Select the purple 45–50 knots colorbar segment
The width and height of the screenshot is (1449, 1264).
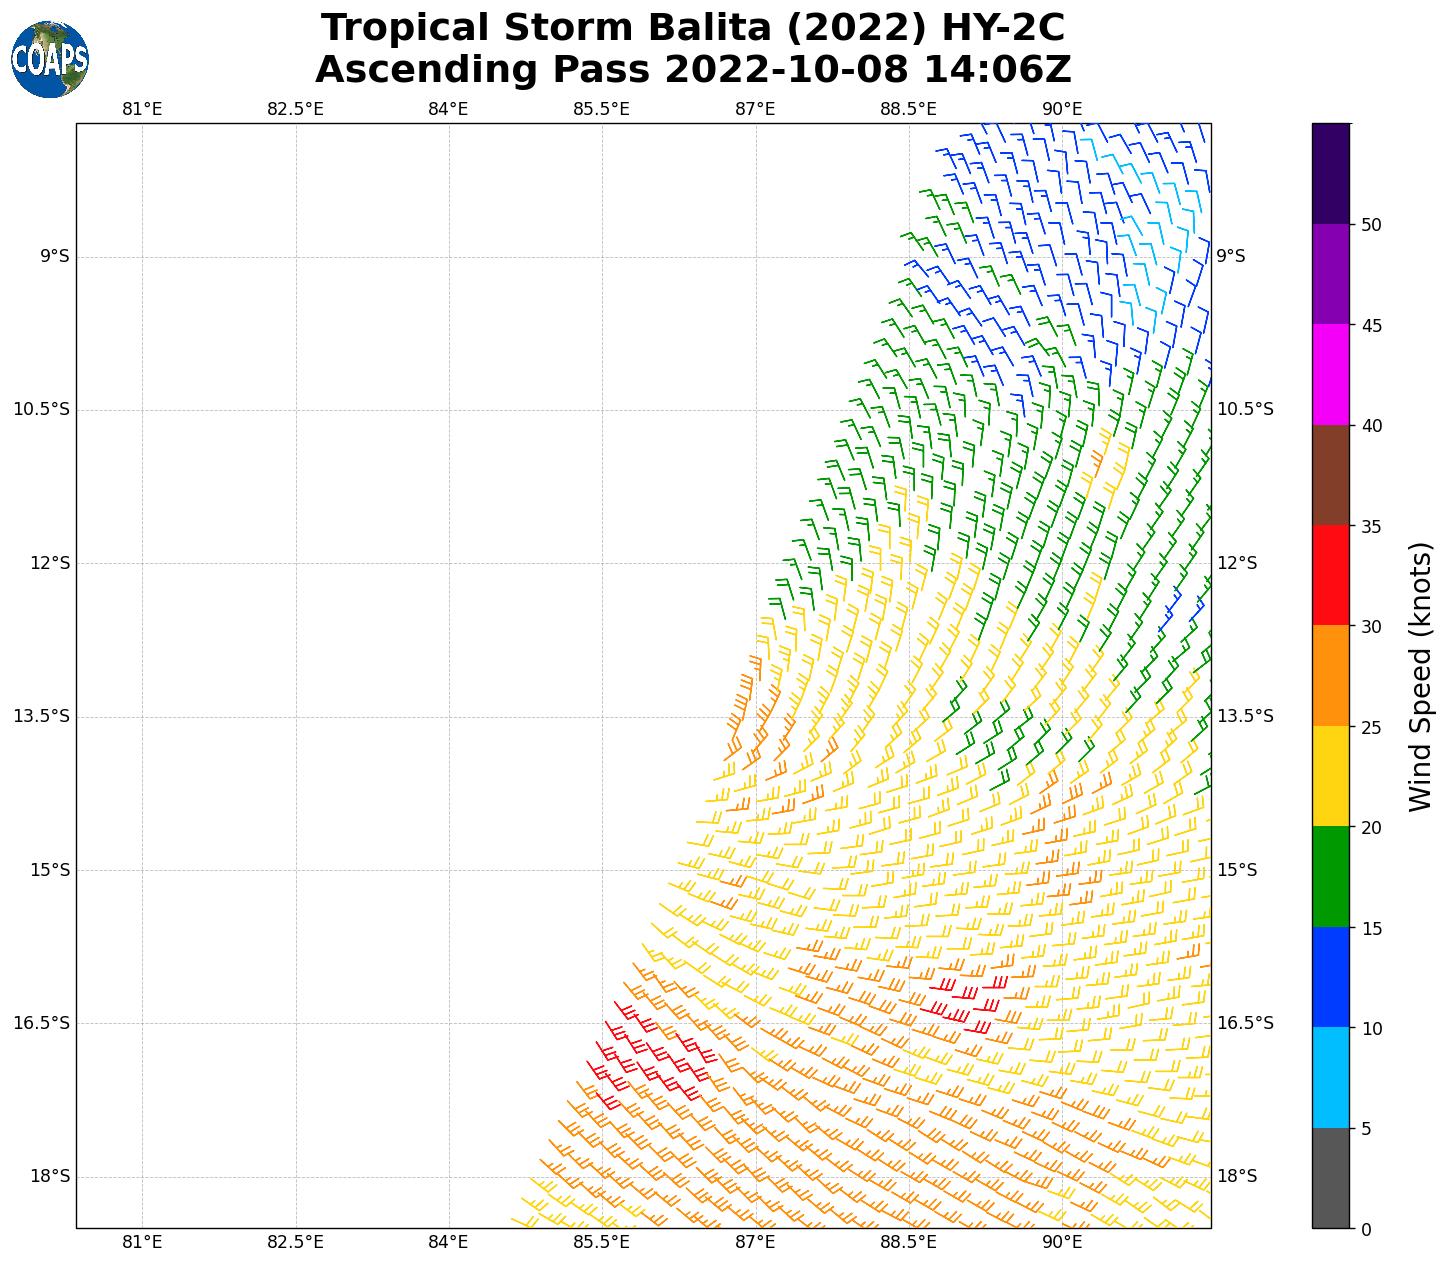[x=1330, y=274]
